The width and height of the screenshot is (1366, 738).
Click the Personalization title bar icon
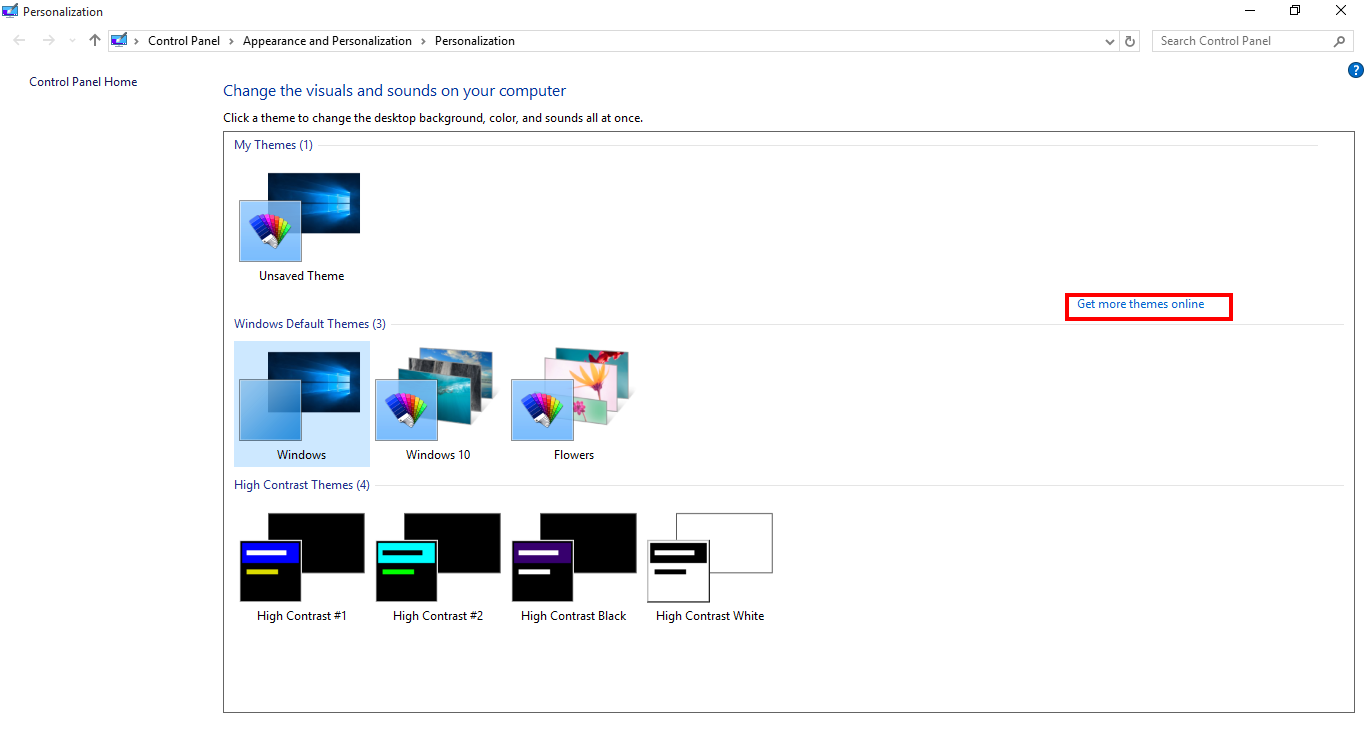(x=10, y=11)
